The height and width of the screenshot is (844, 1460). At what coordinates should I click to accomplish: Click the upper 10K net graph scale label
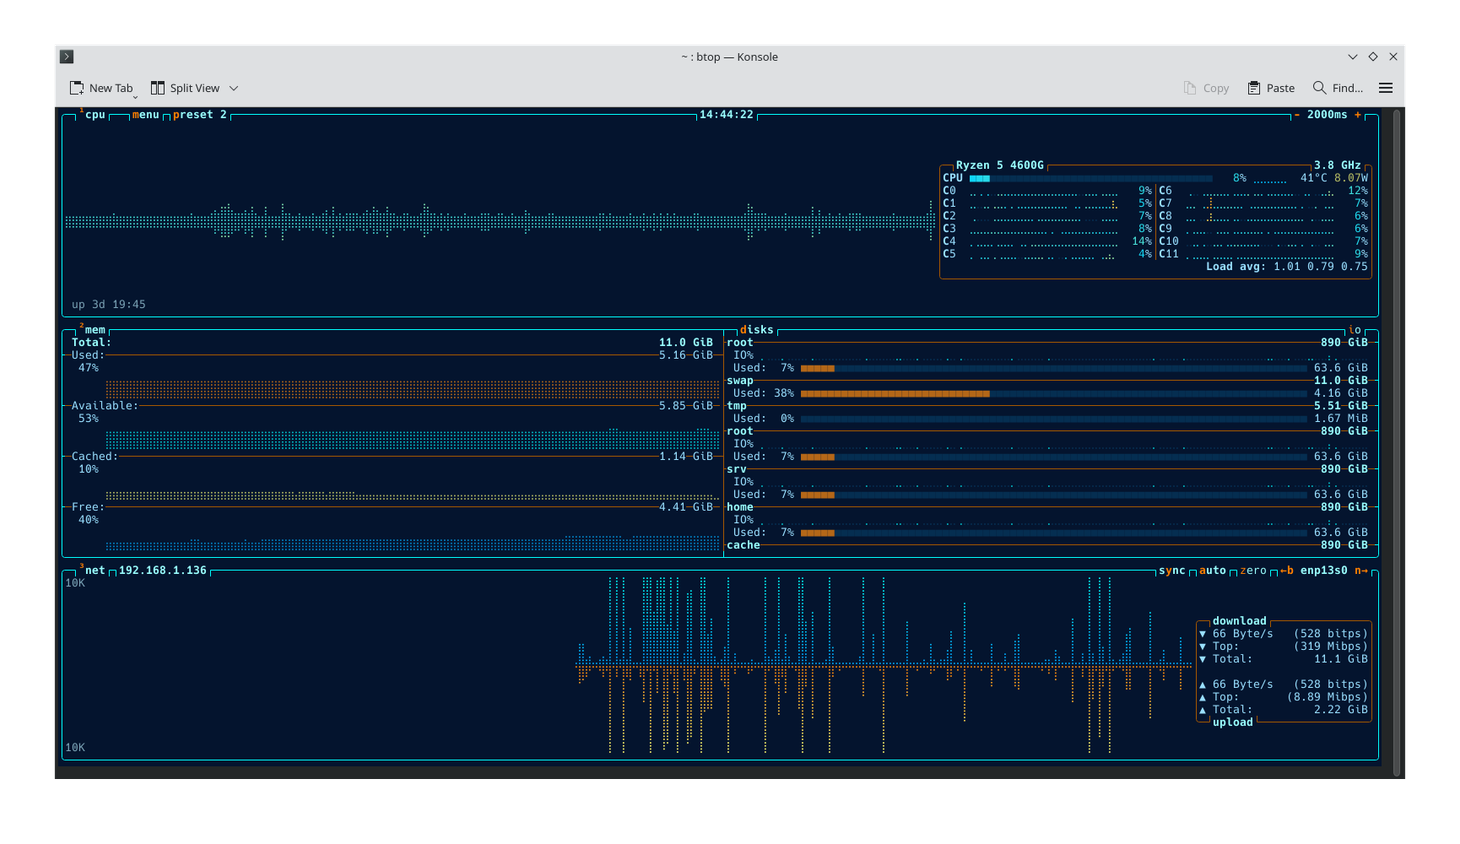click(75, 583)
